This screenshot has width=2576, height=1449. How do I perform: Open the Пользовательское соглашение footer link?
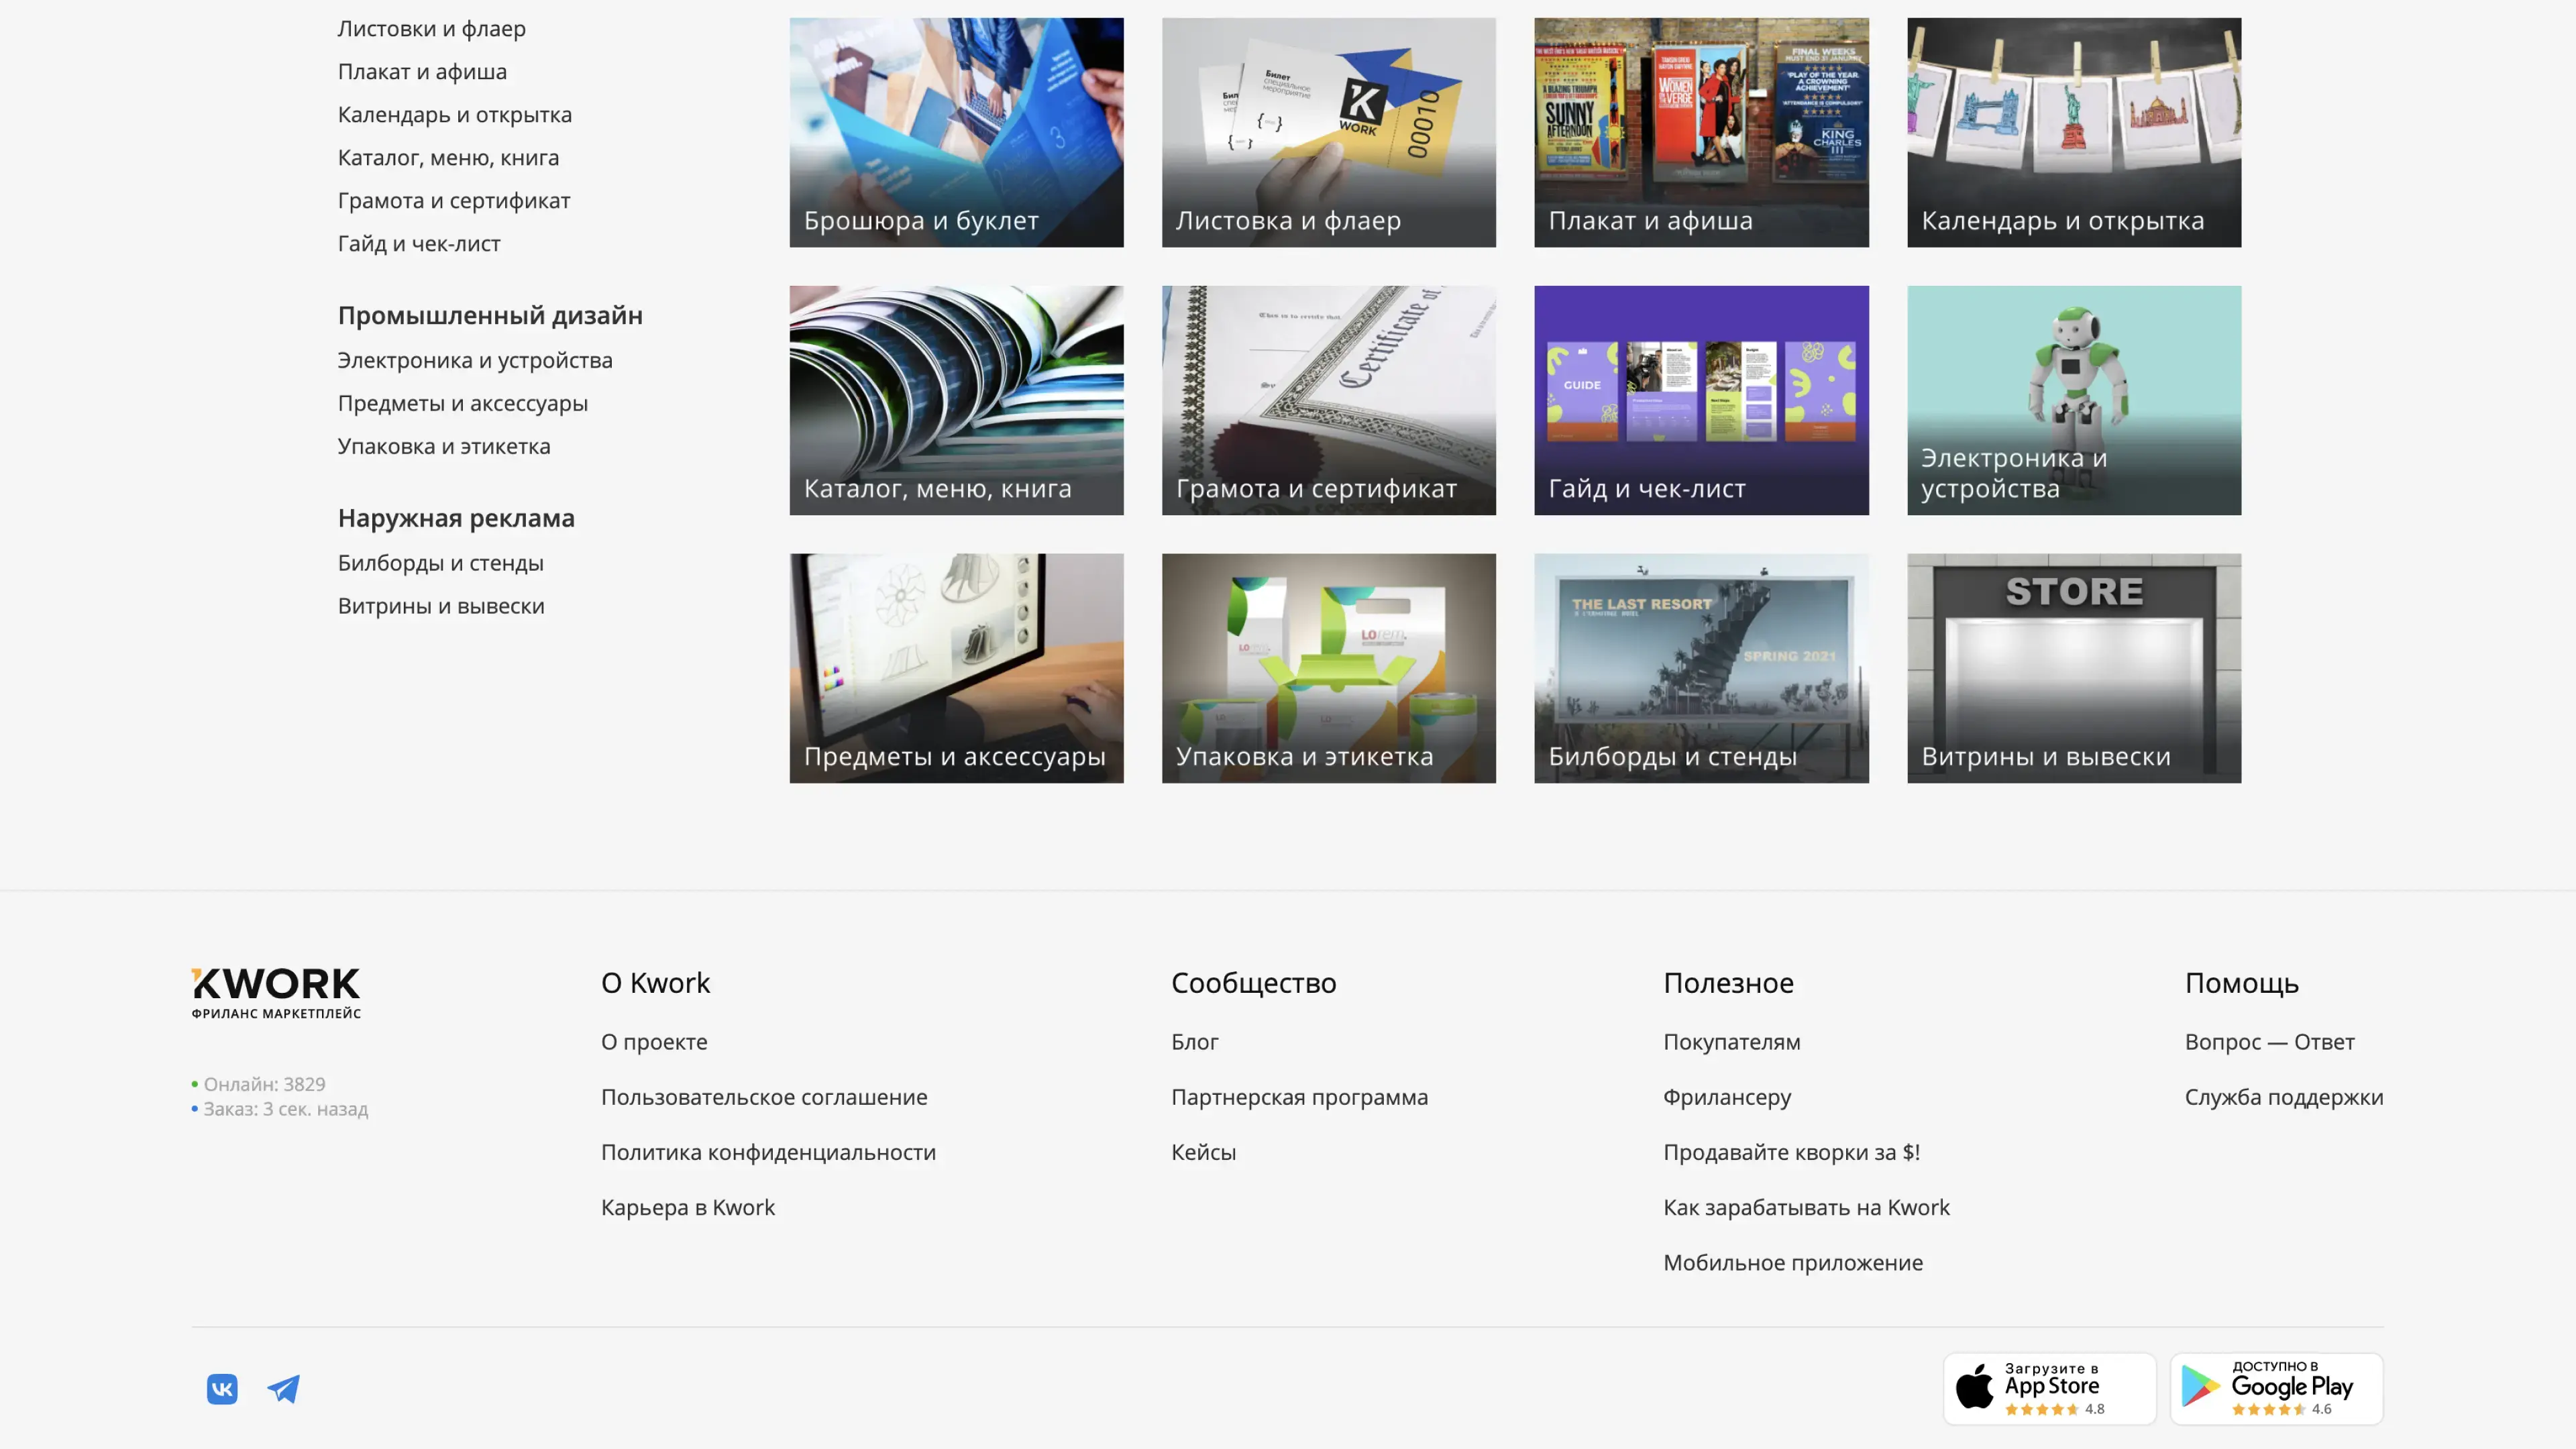764,1097
